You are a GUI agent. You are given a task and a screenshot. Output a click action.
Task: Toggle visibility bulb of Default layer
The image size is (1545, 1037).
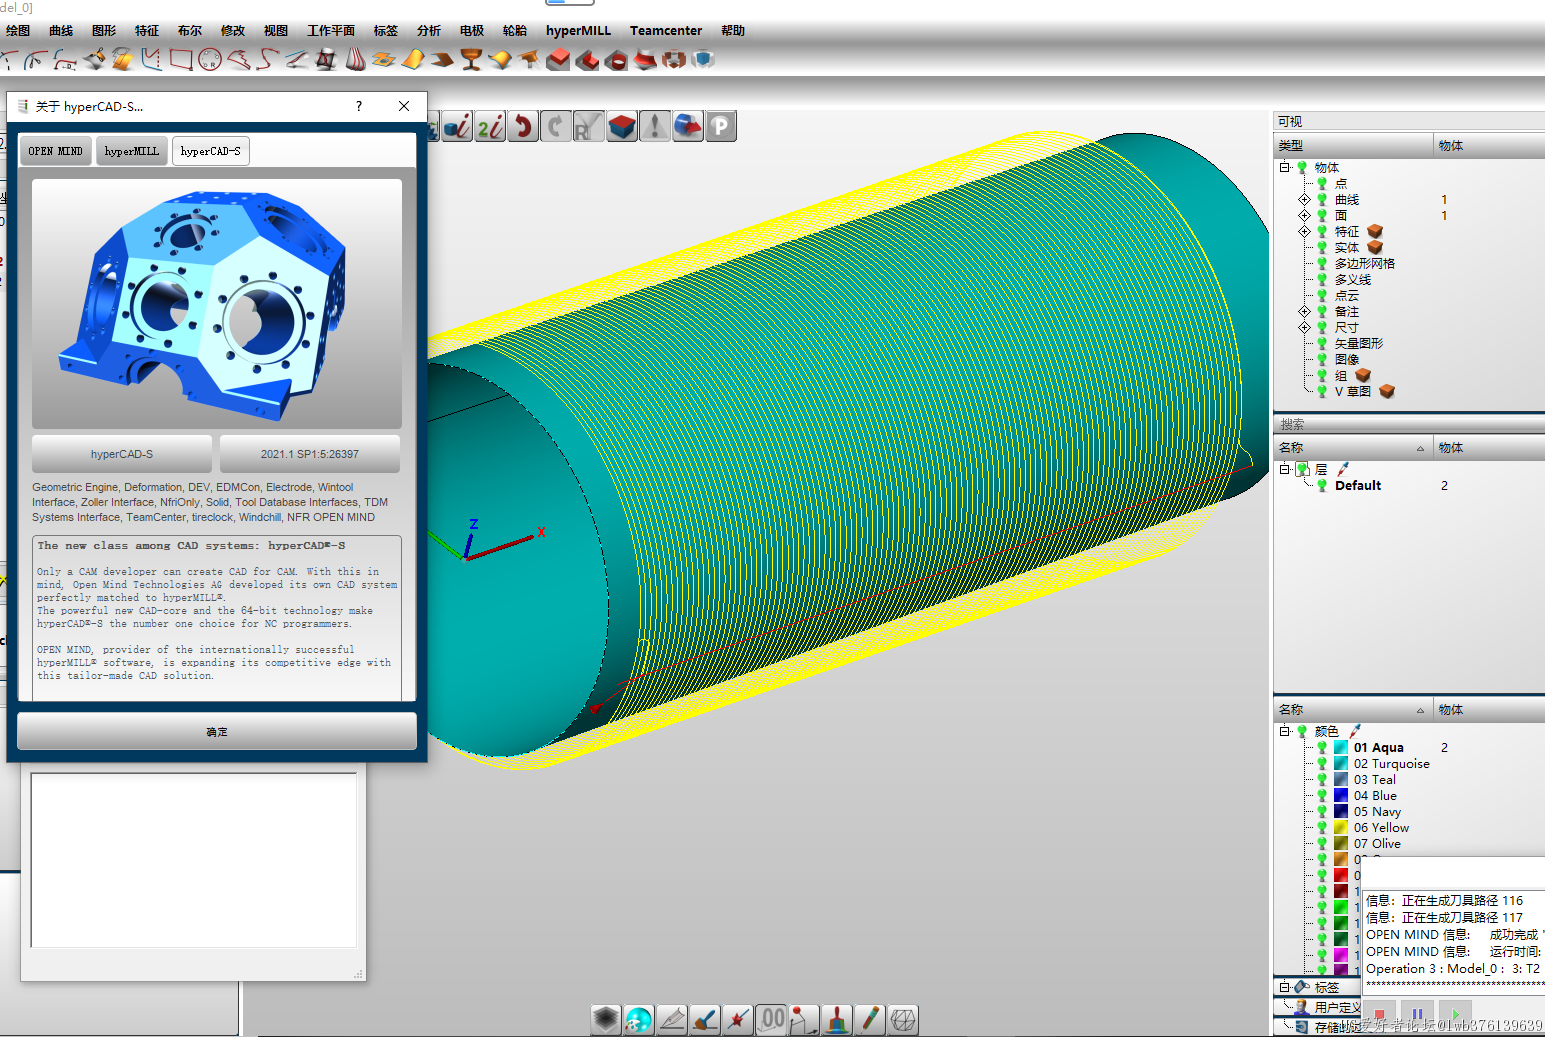(1322, 486)
